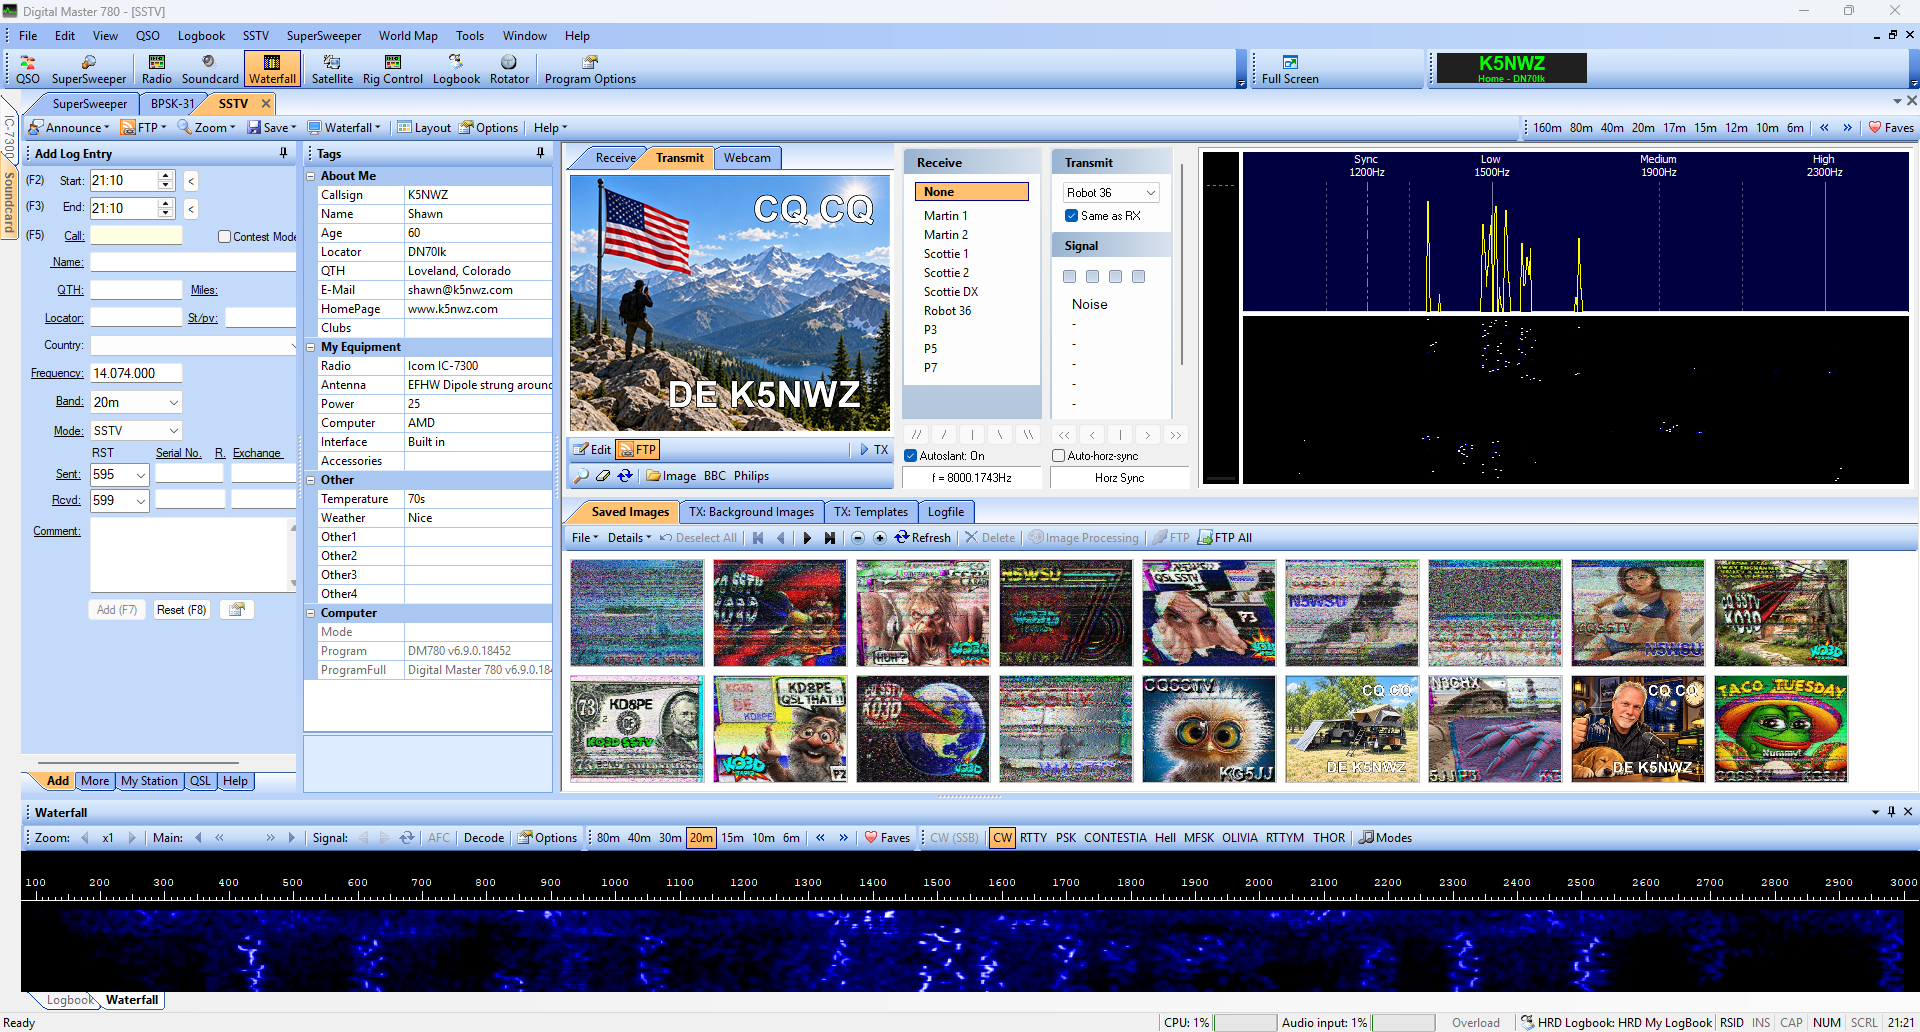Open the Announce dropdown menu

coord(68,128)
